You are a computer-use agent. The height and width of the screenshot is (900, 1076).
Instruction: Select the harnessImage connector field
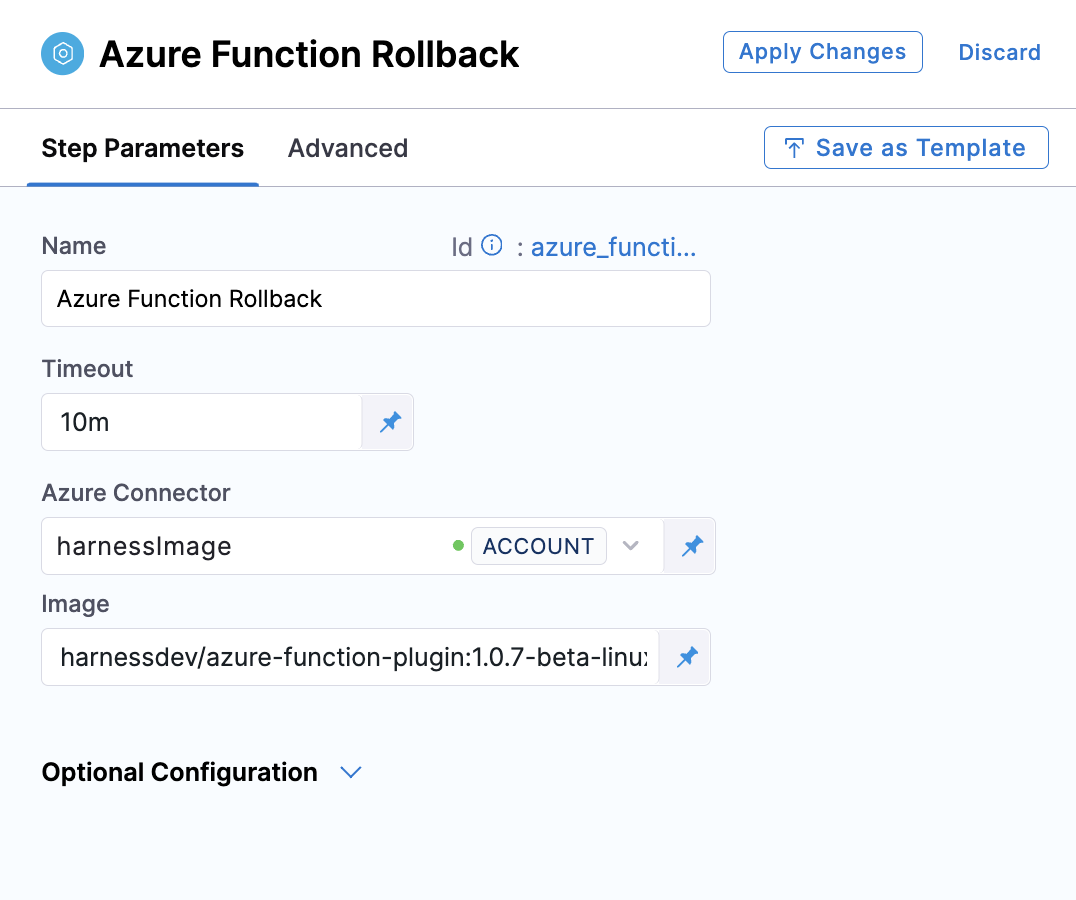coord(240,546)
